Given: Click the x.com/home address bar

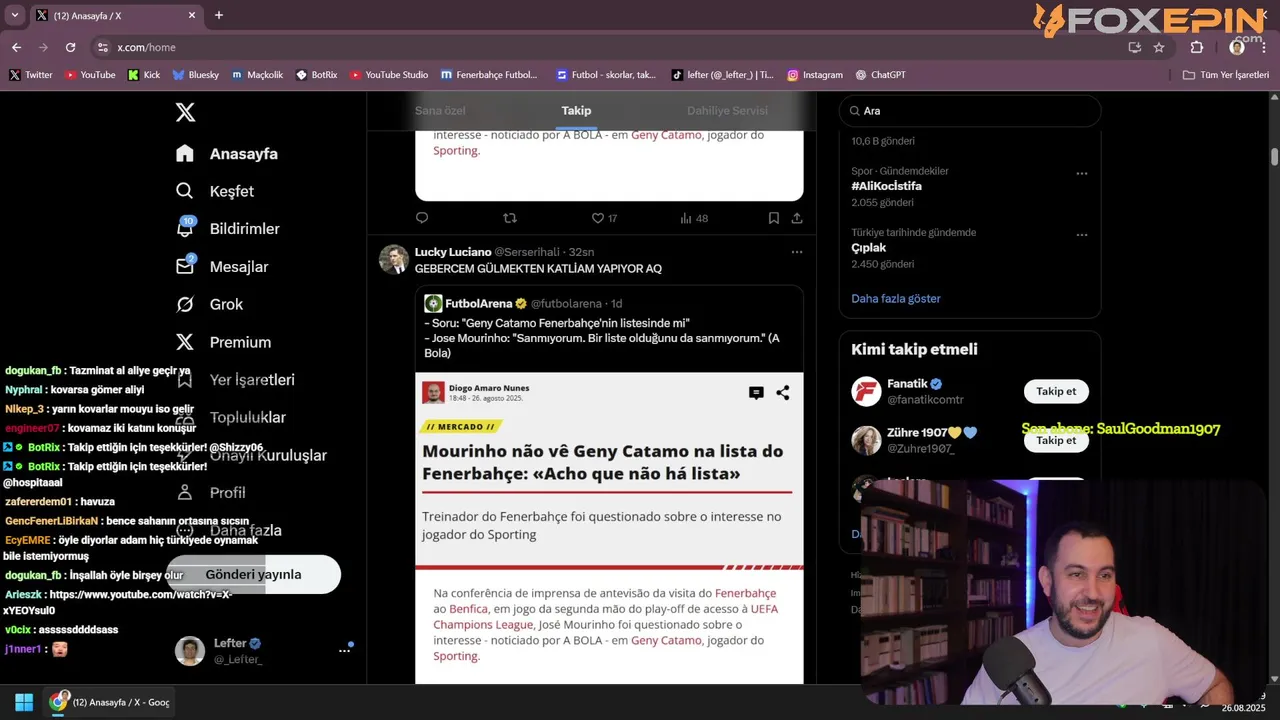Looking at the screenshot, I should [x=610, y=47].
